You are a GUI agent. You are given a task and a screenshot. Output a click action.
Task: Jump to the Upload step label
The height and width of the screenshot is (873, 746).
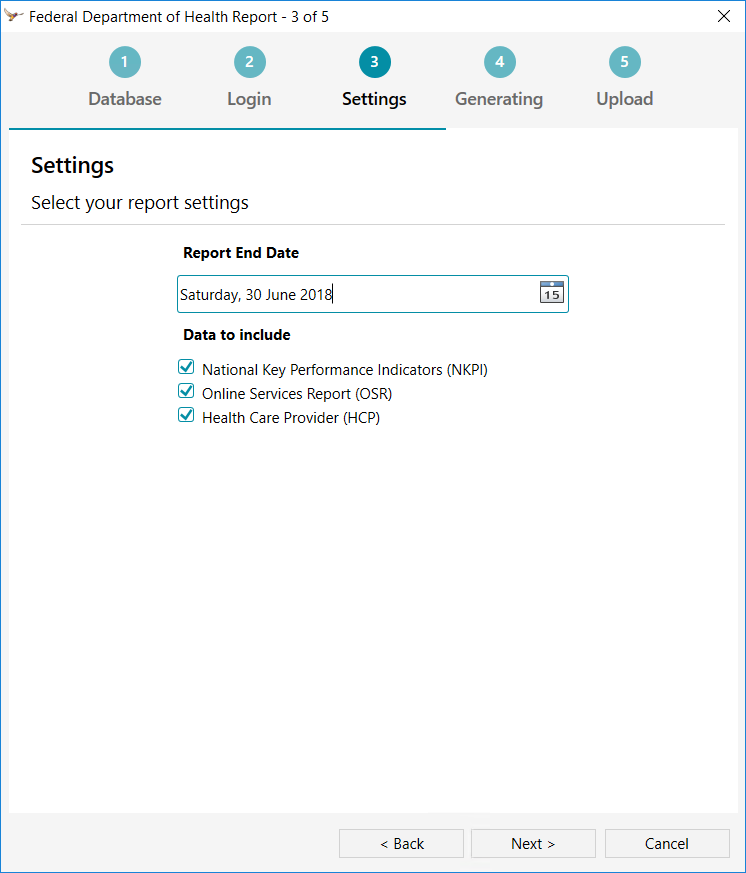pos(625,100)
